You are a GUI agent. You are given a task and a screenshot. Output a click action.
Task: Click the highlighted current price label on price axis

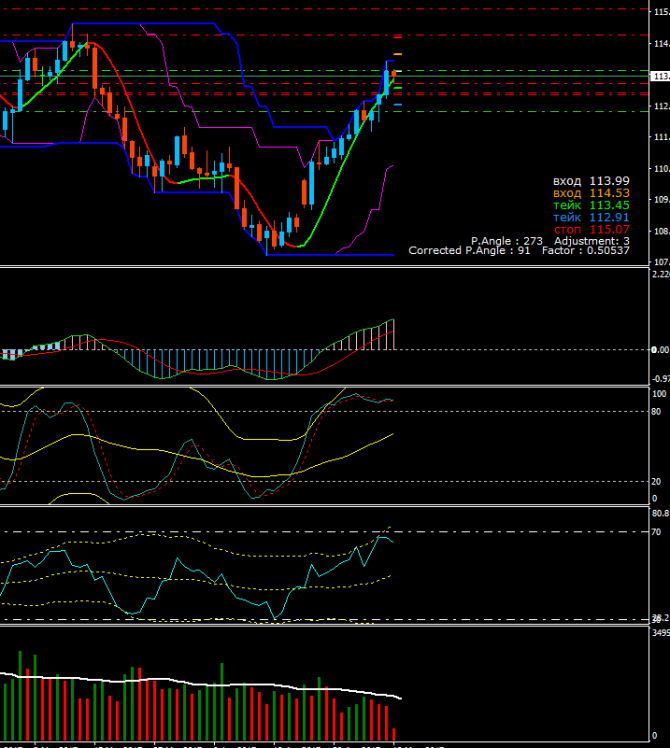[660, 76]
